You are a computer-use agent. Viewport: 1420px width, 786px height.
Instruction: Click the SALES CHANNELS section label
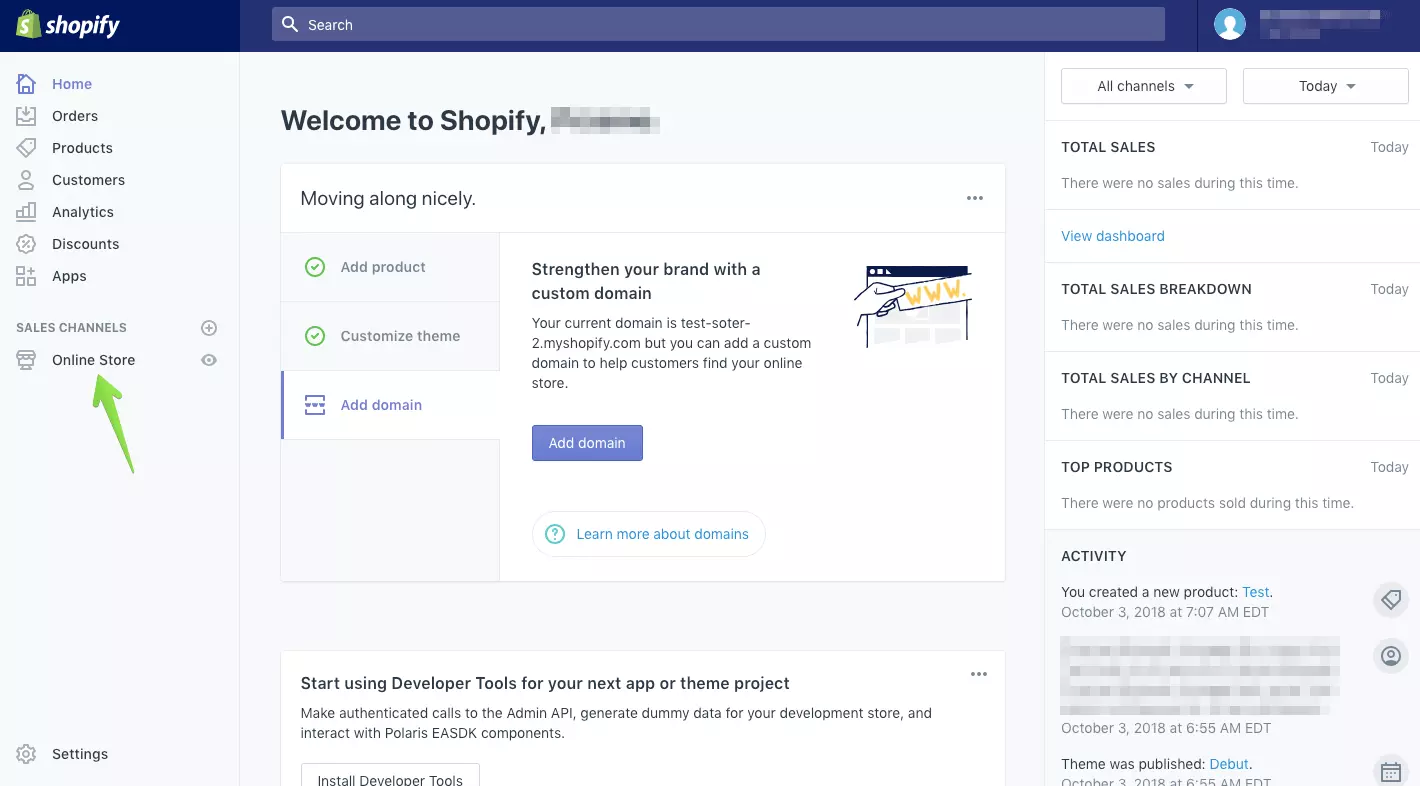pyautogui.click(x=71, y=328)
